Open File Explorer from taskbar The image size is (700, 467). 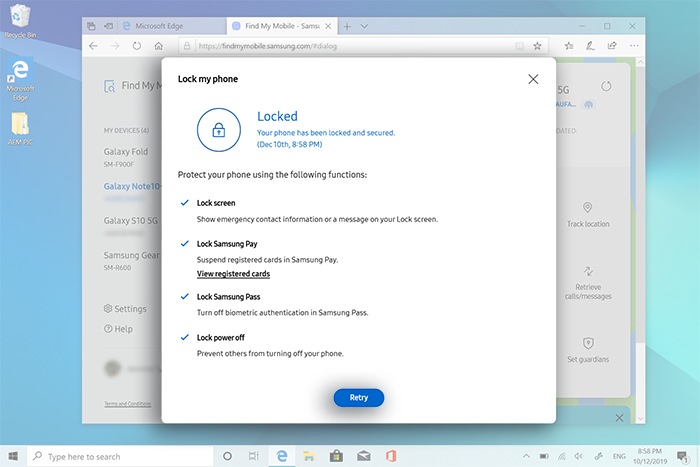coord(308,456)
